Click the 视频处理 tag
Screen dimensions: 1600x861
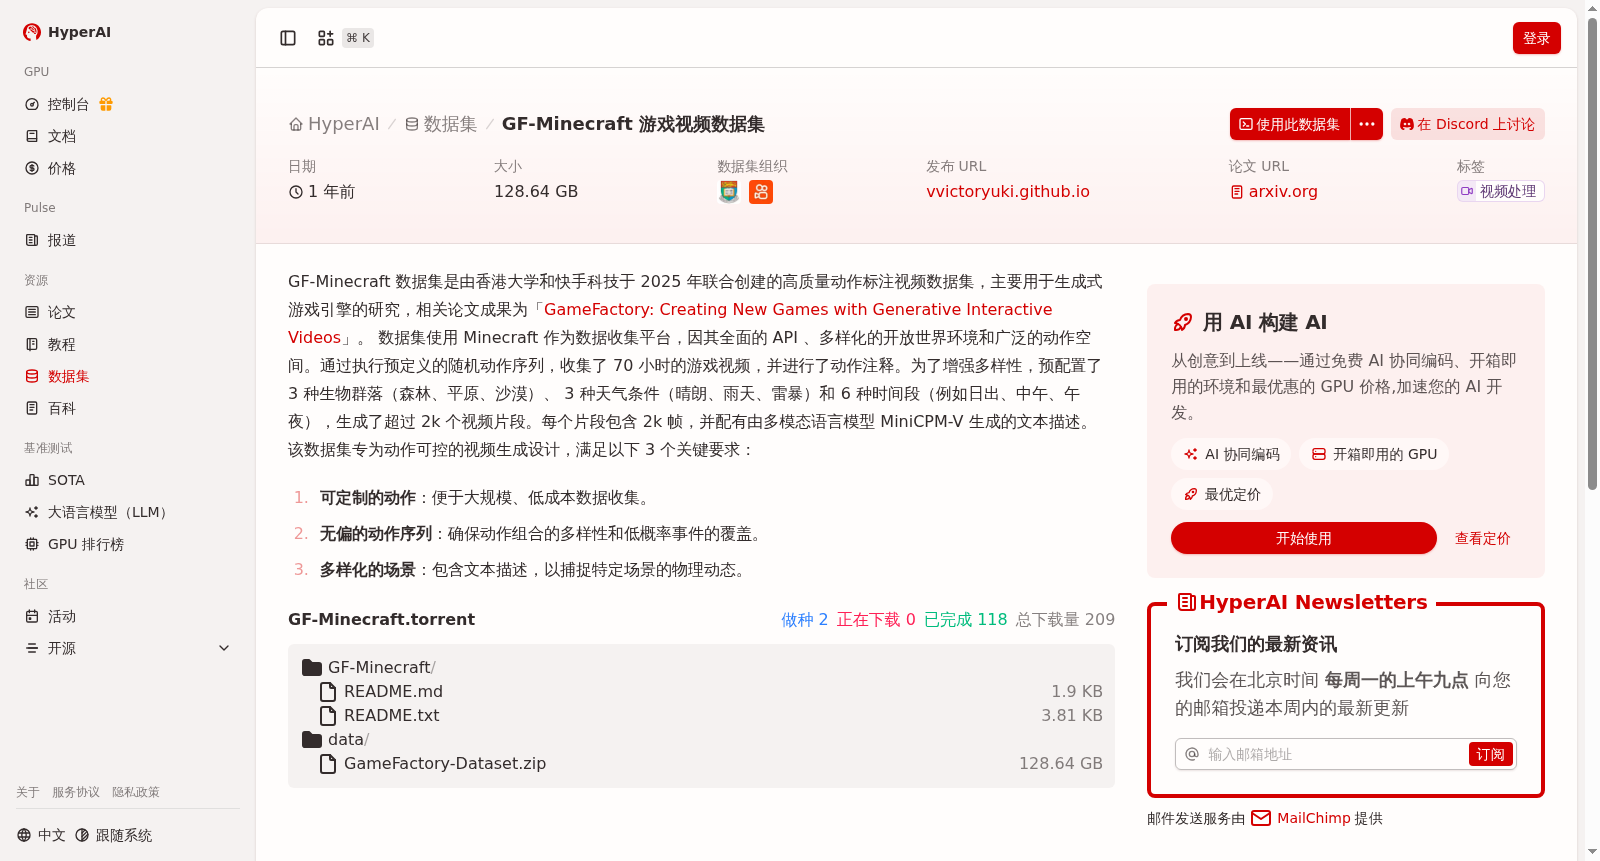point(1500,191)
